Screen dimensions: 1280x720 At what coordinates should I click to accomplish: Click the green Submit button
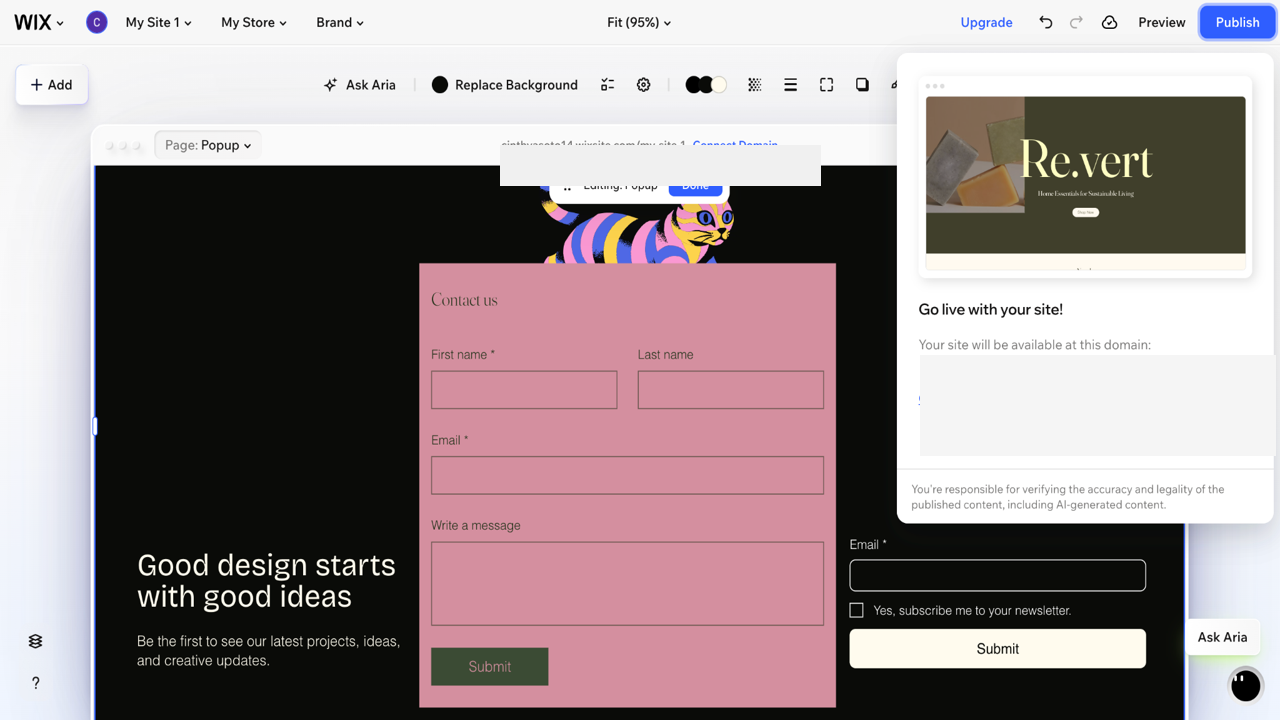pyautogui.click(x=489, y=667)
